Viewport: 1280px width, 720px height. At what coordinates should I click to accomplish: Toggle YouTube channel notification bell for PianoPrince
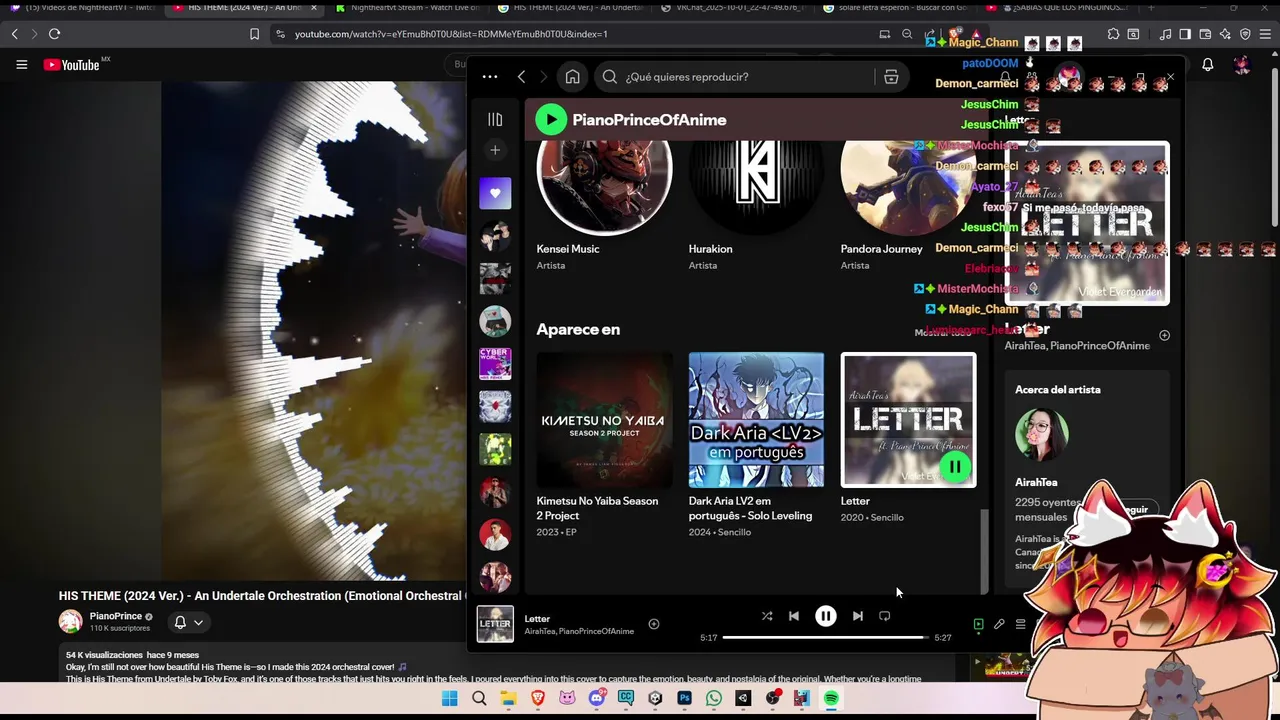tap(180, 622)
